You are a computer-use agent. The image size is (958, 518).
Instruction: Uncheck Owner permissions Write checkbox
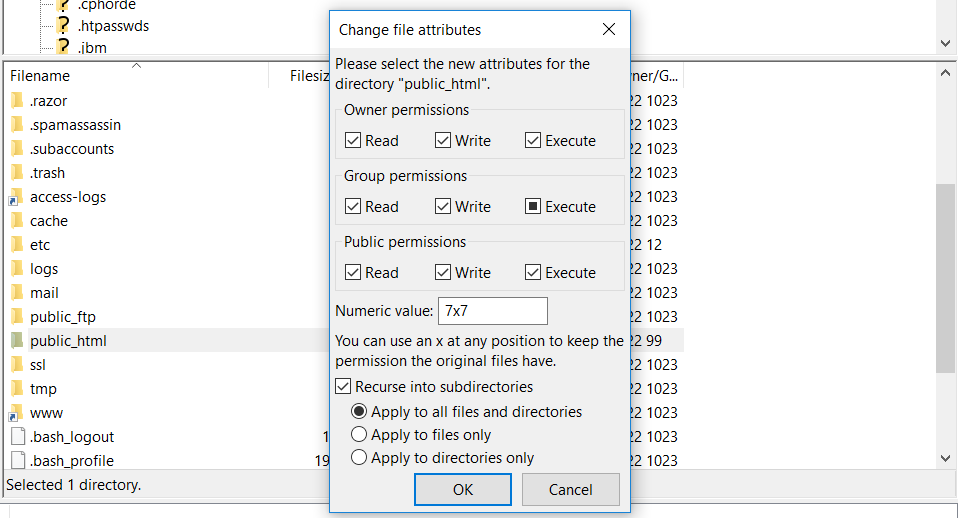coord(443,141)
